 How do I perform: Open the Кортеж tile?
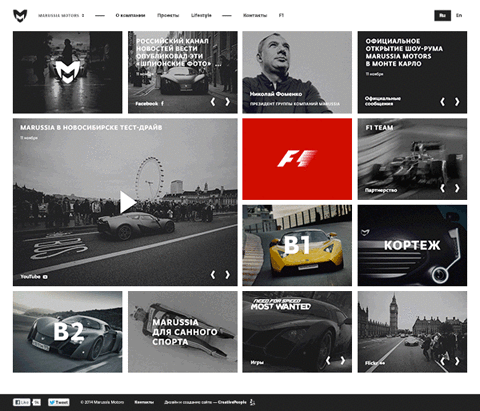[412, 245]
